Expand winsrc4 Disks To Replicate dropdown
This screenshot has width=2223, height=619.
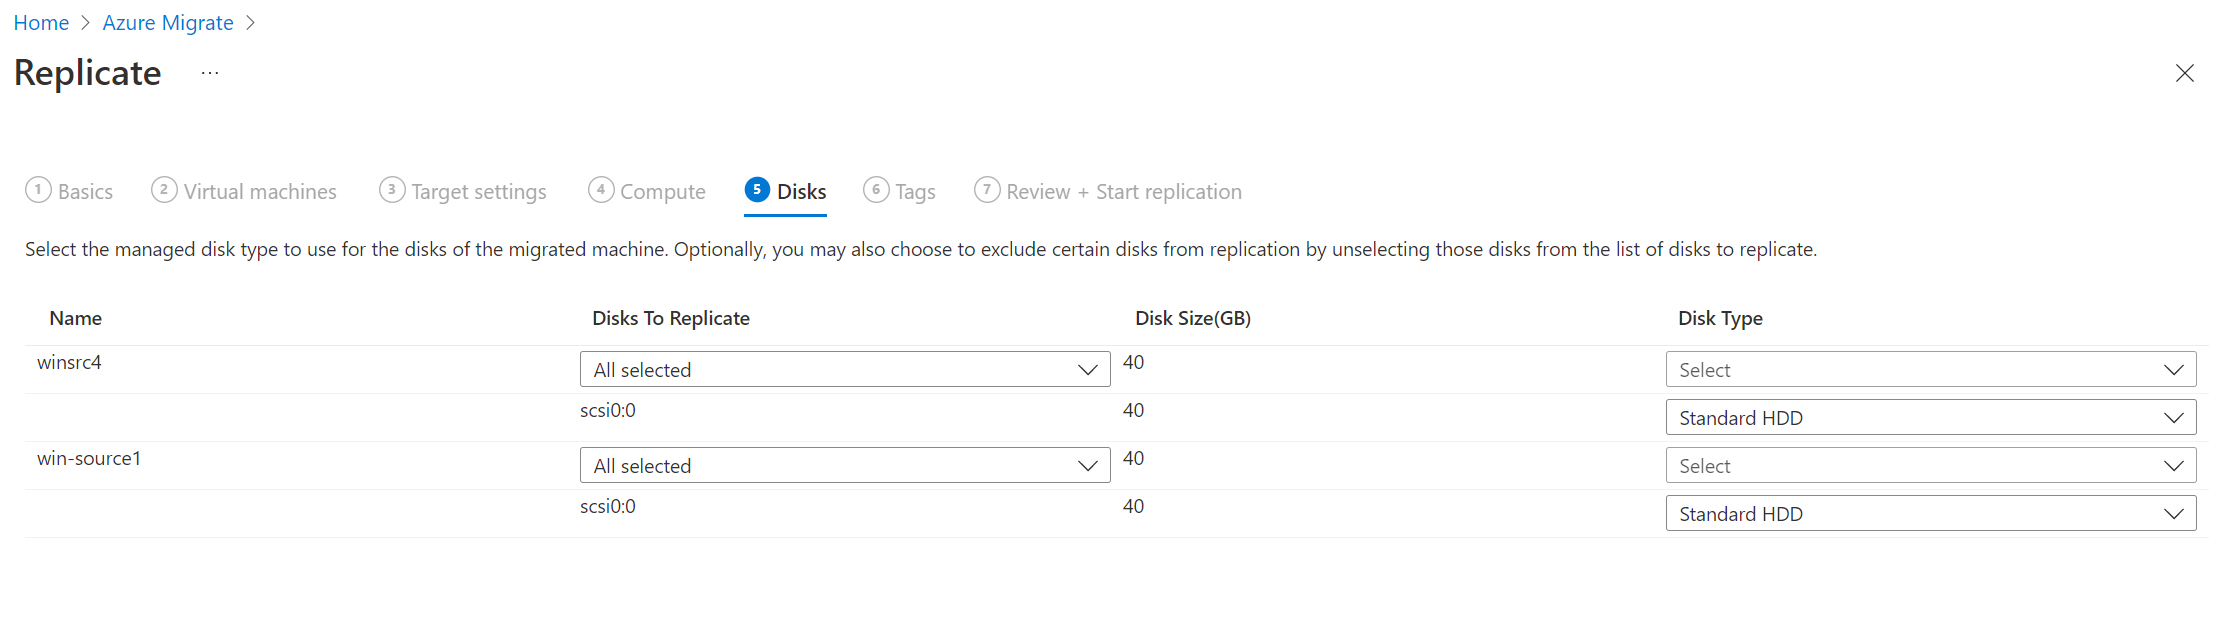pos(844,370)
